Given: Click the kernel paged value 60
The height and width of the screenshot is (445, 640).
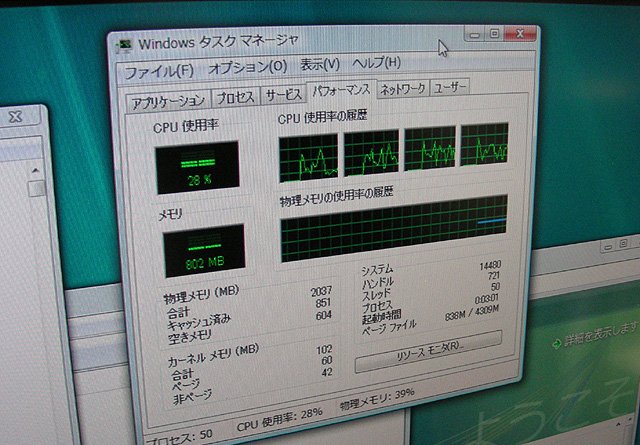Looking at the screenshot, I should point(327,361).
